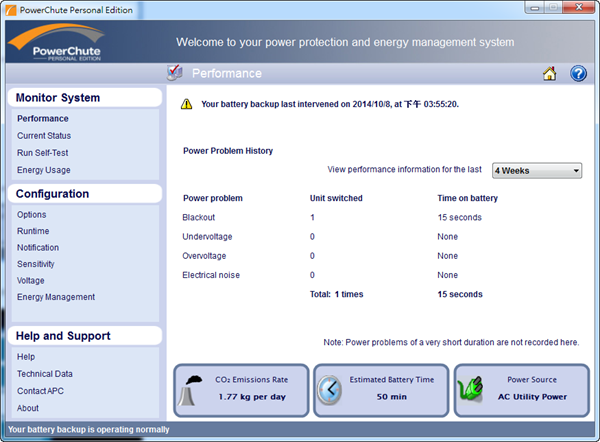
Task: Click the PowerChute title bar app icon
Action: [11, 10]
